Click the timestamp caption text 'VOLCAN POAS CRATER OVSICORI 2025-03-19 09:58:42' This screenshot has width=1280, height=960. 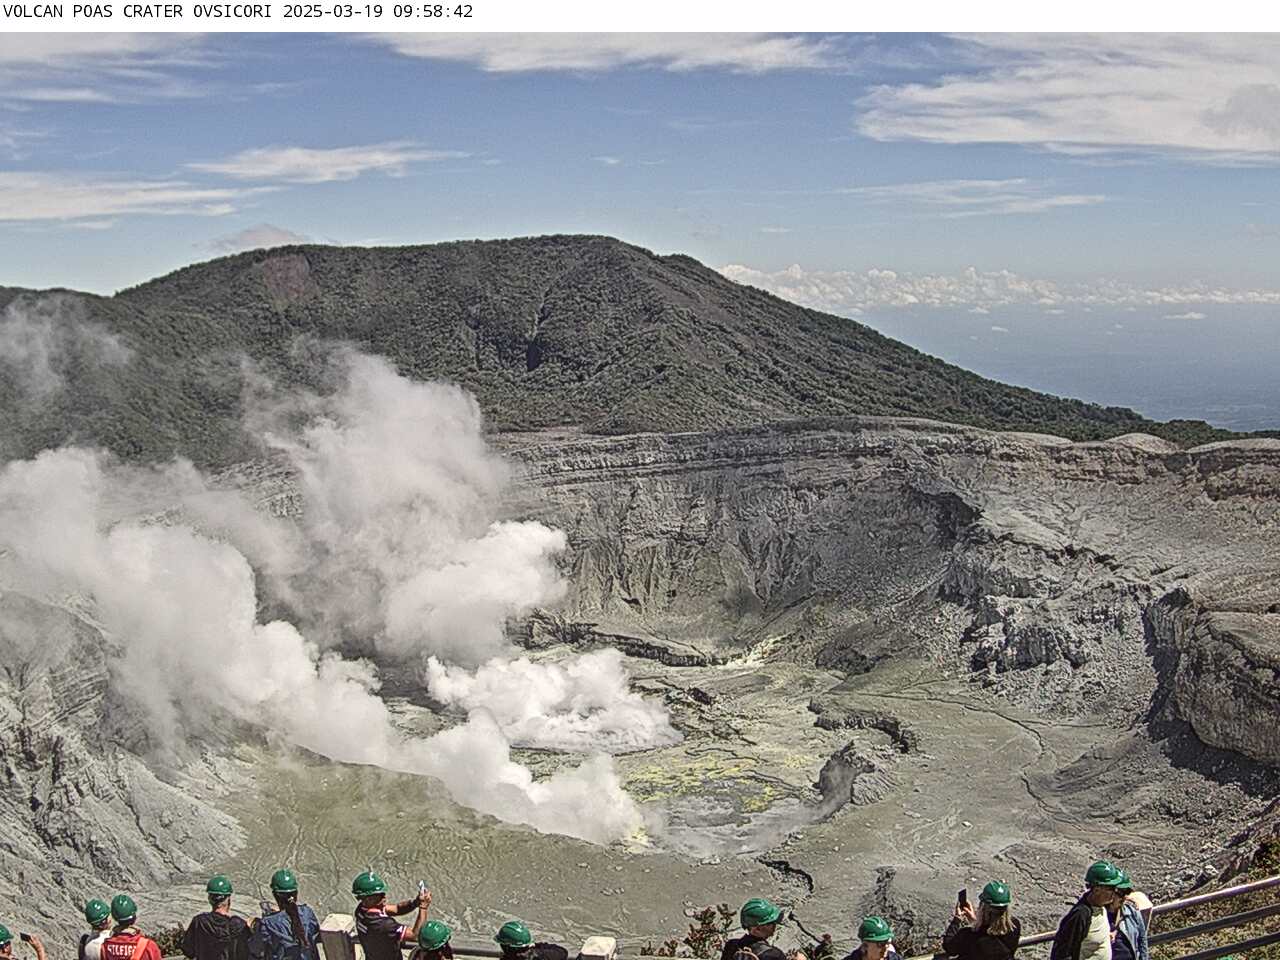(x=238, y=12)
